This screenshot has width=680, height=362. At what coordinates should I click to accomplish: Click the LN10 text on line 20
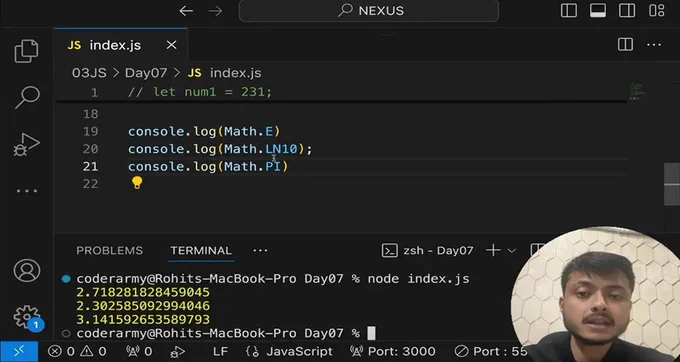(x=281, y=149)
